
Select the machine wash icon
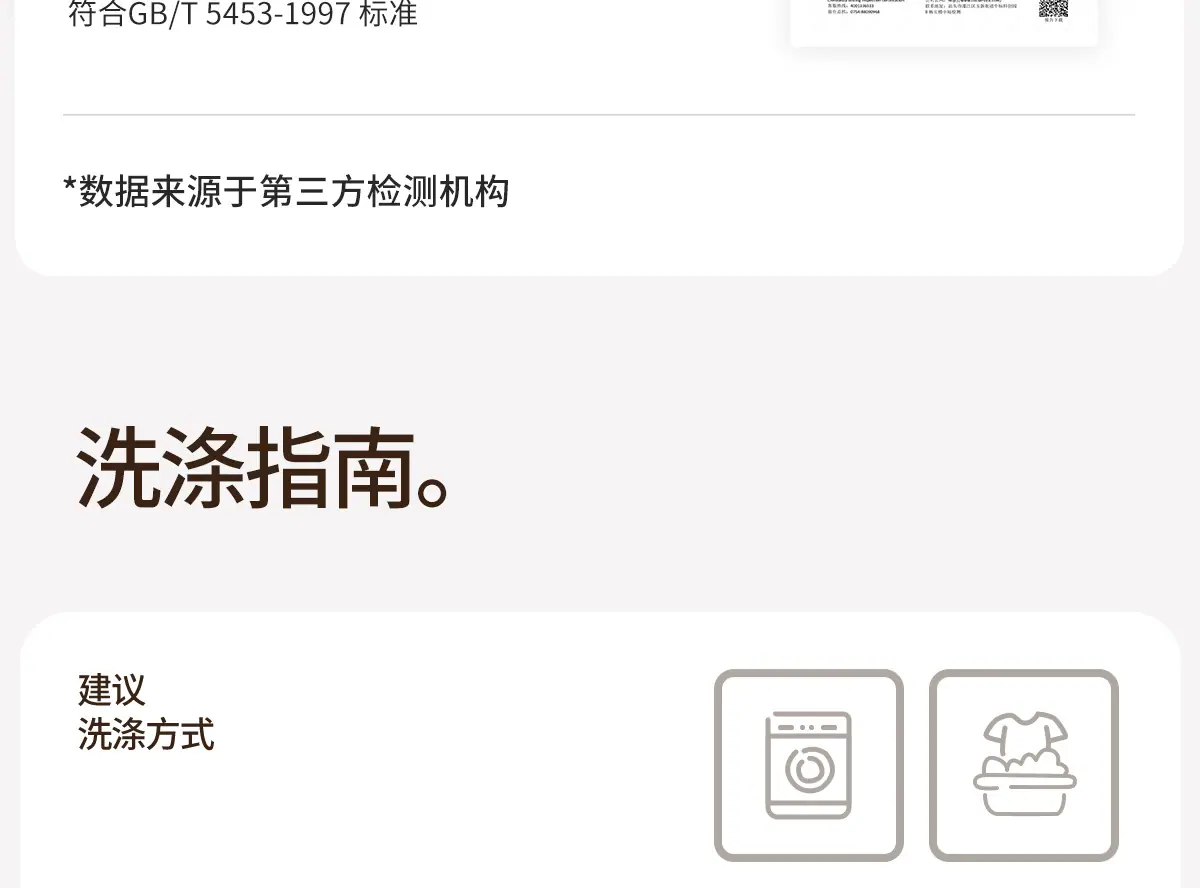coord(808,765)
